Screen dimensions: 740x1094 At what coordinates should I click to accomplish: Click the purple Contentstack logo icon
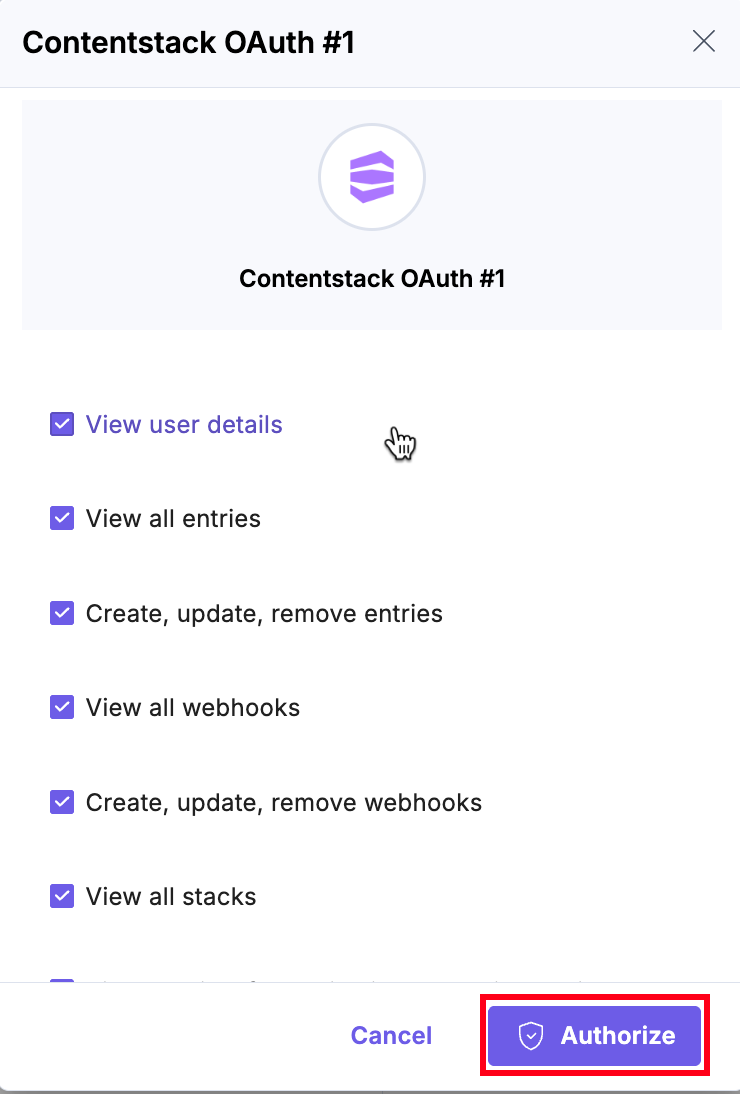point(372,177)
